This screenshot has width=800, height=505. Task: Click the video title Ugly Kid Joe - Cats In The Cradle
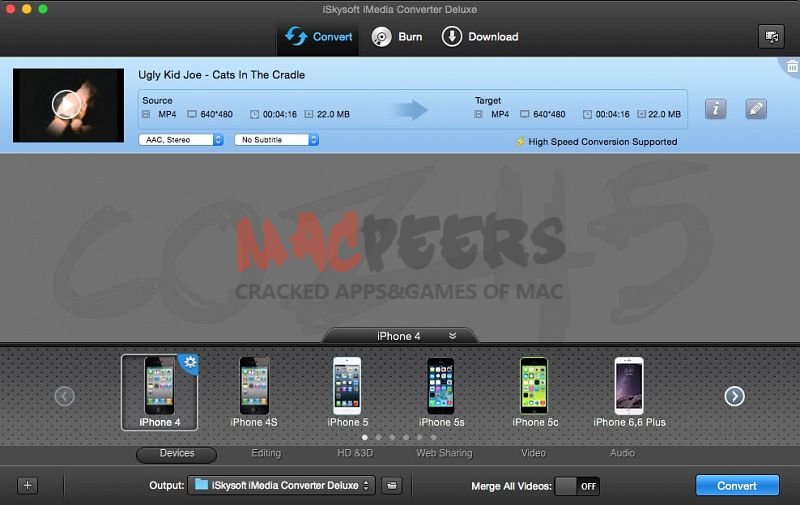[221, 75]
